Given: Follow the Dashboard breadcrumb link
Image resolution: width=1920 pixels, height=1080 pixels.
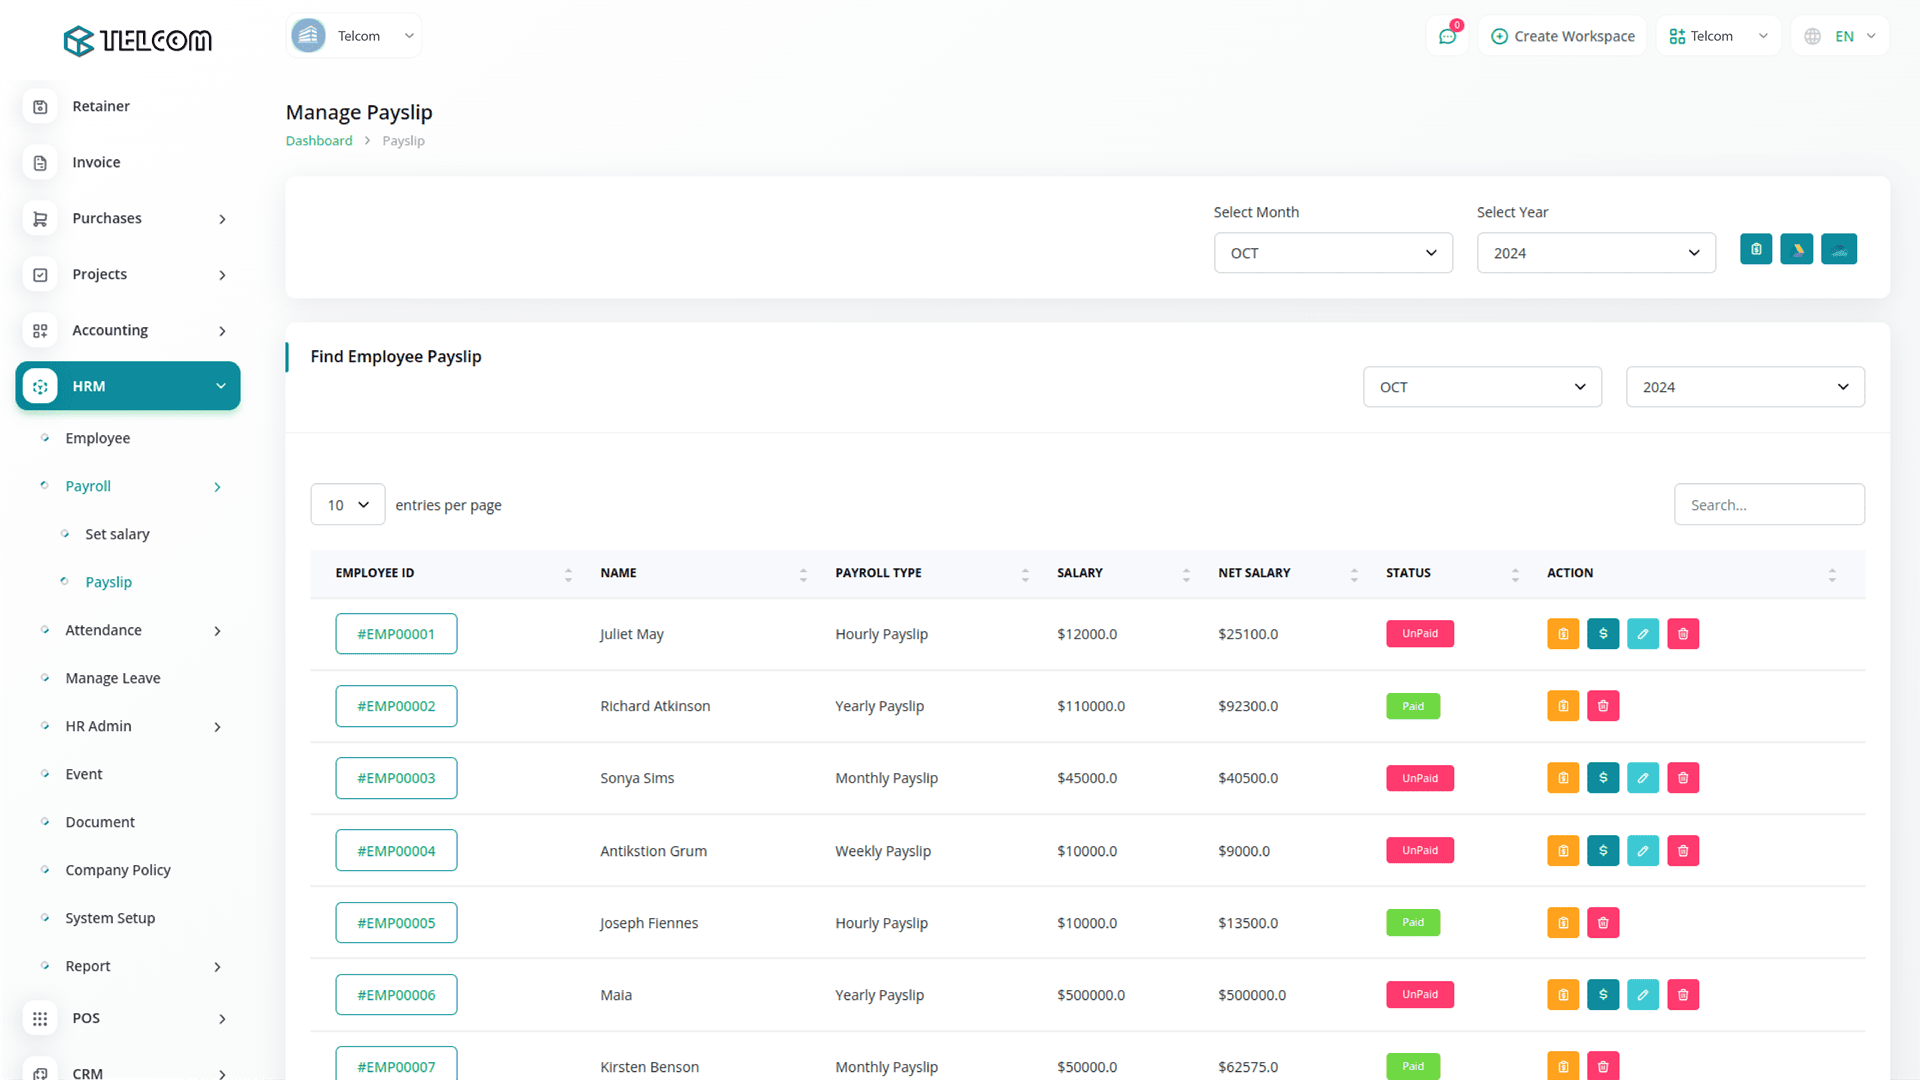Looking at the screenshot, I should click(319, 141).
